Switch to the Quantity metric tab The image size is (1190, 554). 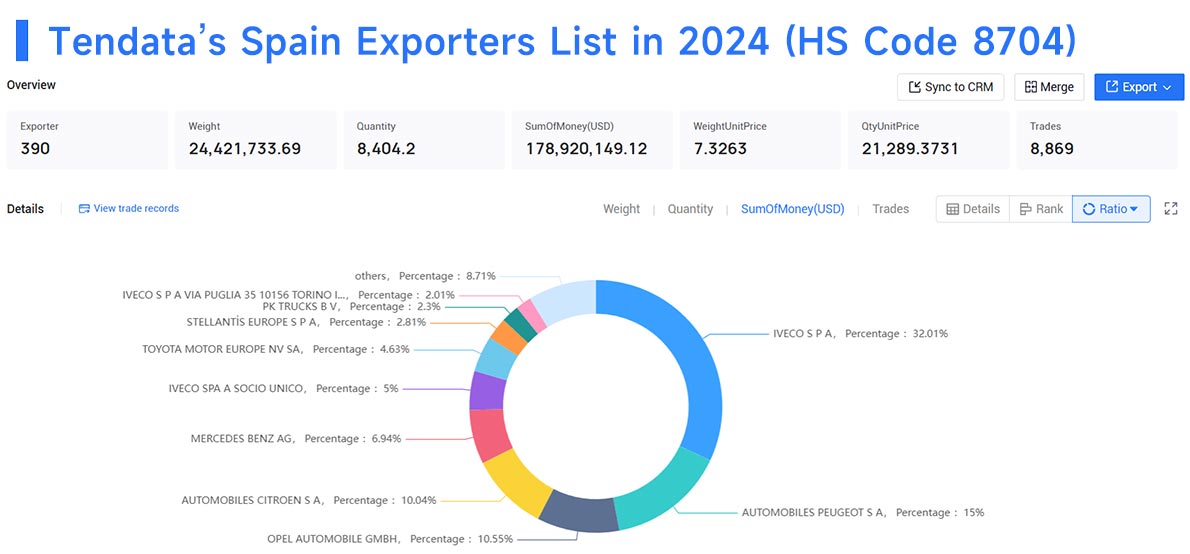coord(690,209)
